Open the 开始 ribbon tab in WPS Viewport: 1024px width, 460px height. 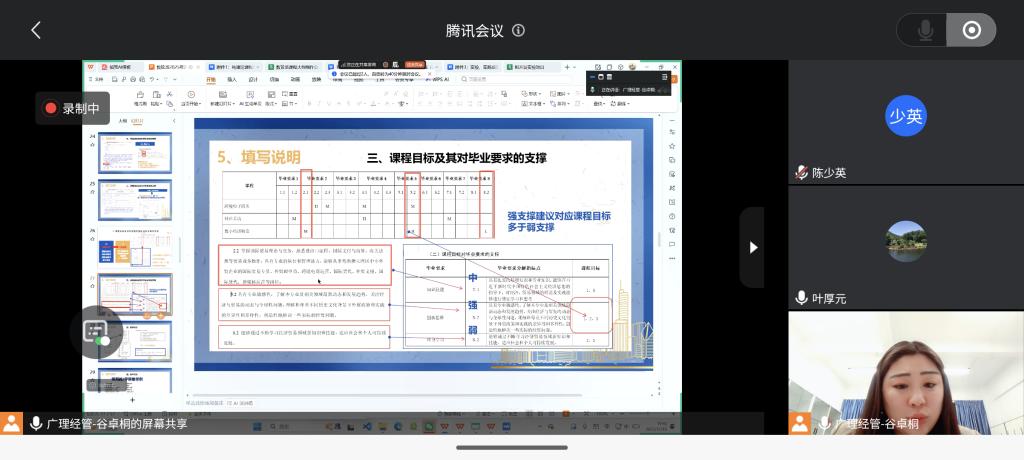pyautogui.click(x=211, y=79)
